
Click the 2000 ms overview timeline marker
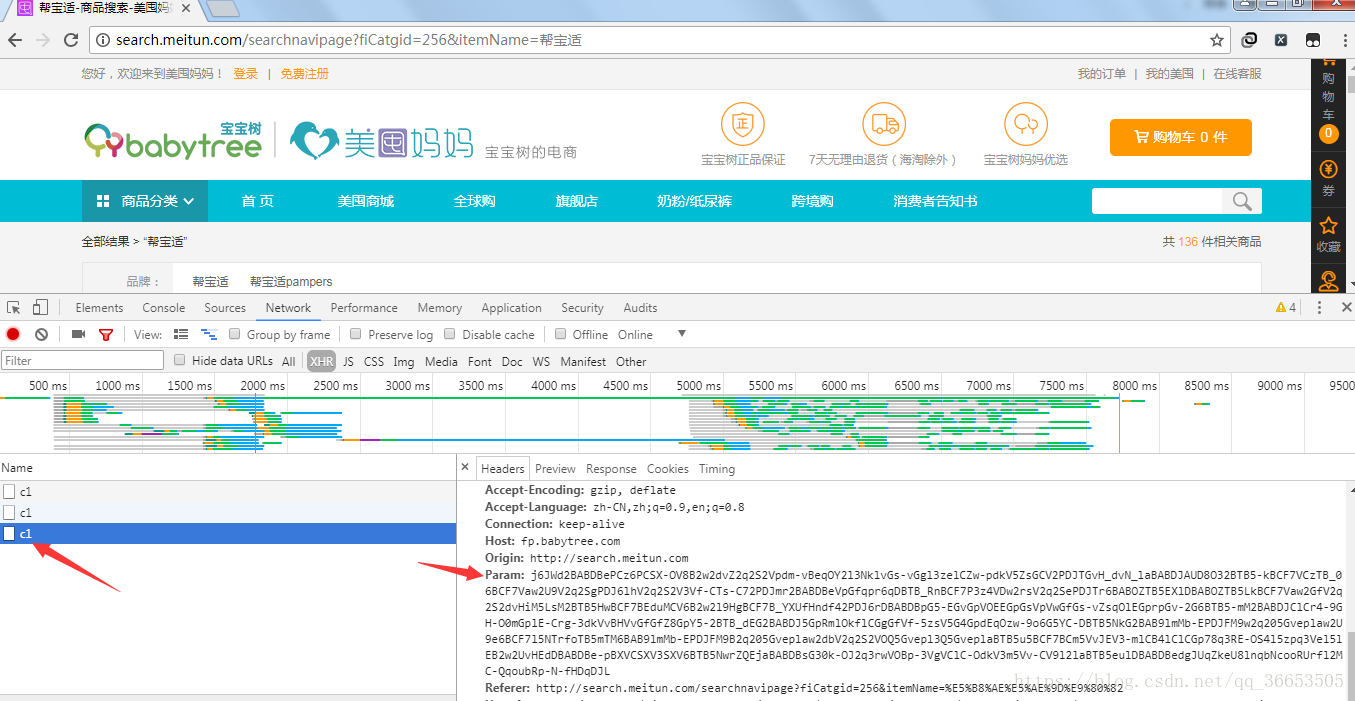click(261, 385)
